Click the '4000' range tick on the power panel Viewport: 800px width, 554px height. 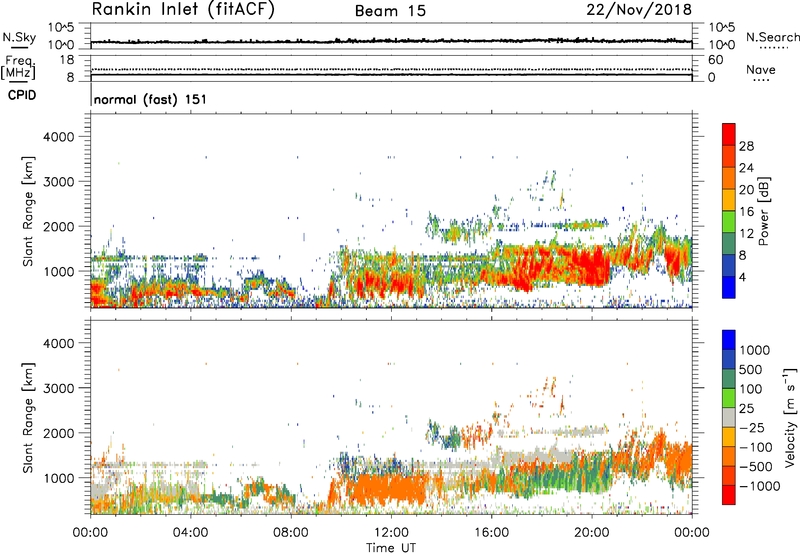pos(59,137)
